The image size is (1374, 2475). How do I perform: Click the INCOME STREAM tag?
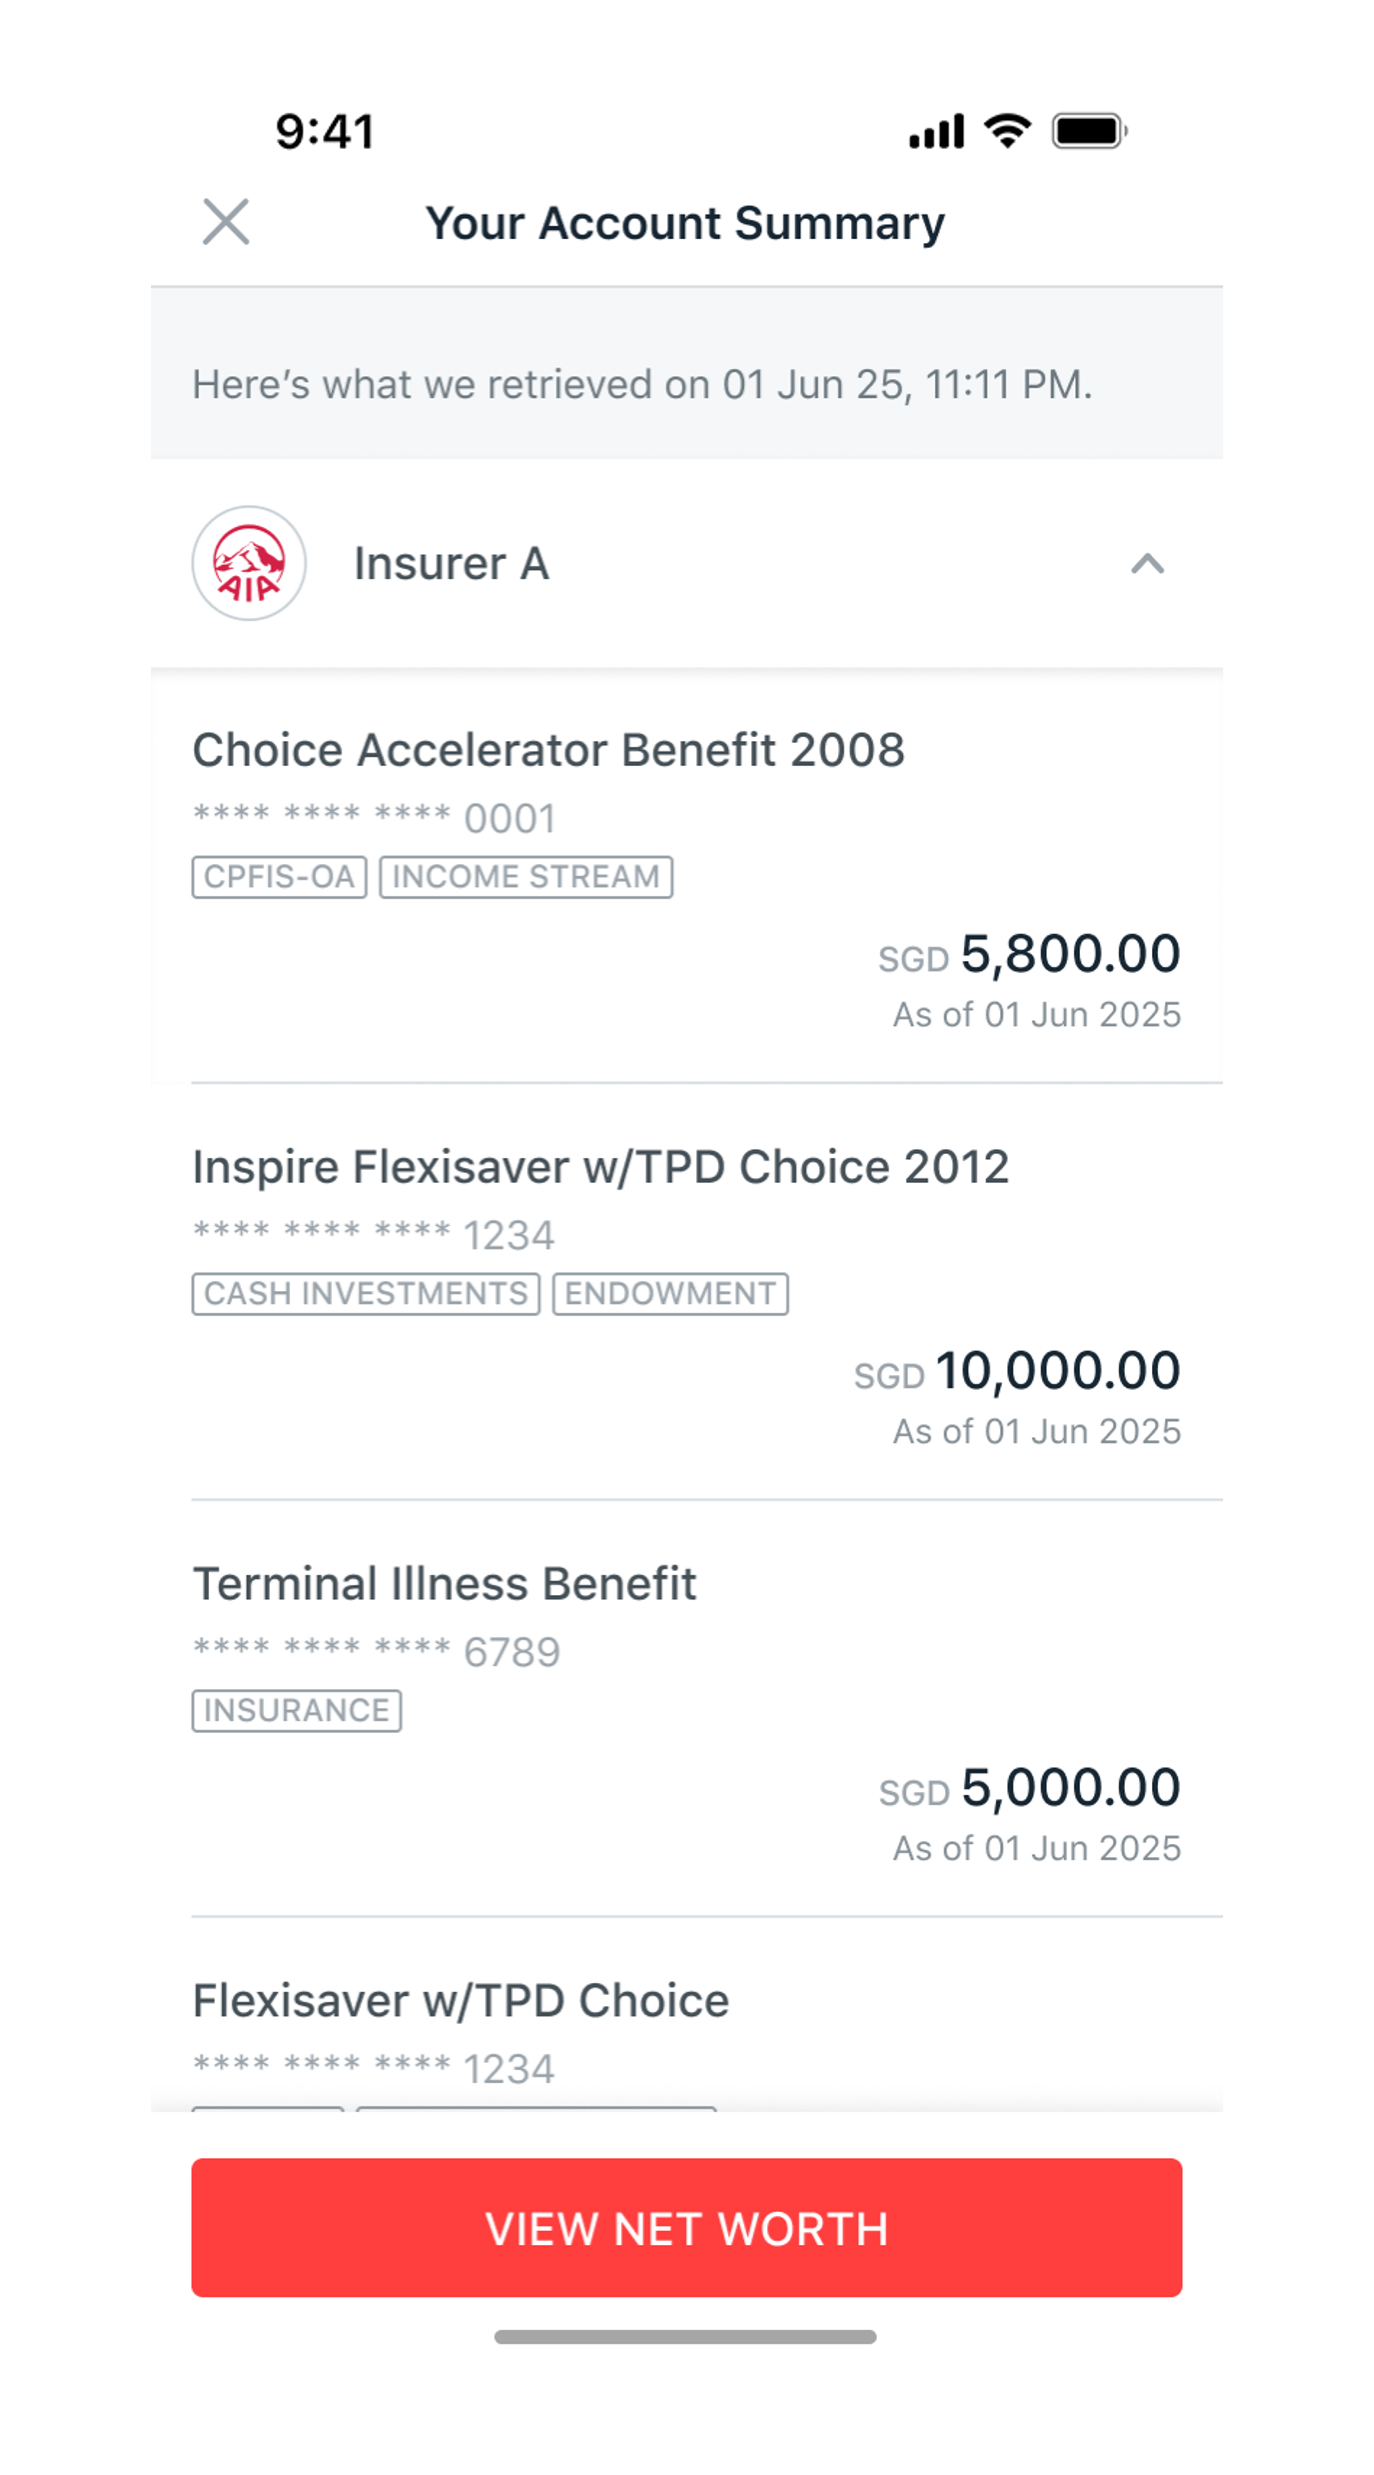pyautogui.click(x=526, y=877)
